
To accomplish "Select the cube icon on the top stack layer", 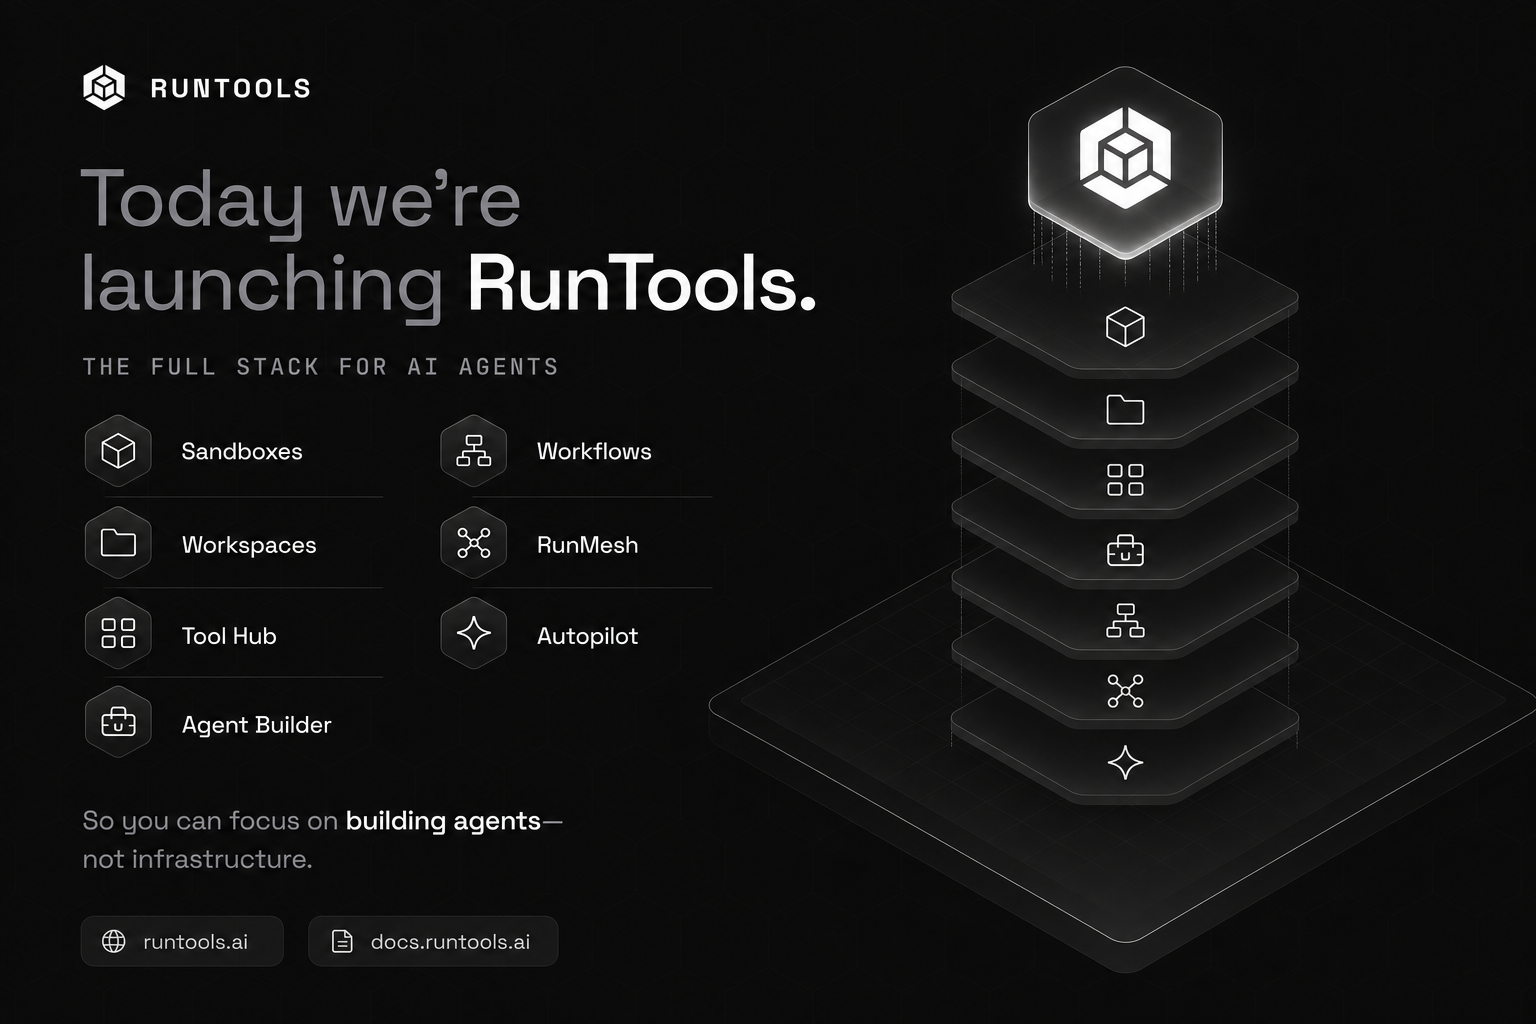I will [1125, 327].
